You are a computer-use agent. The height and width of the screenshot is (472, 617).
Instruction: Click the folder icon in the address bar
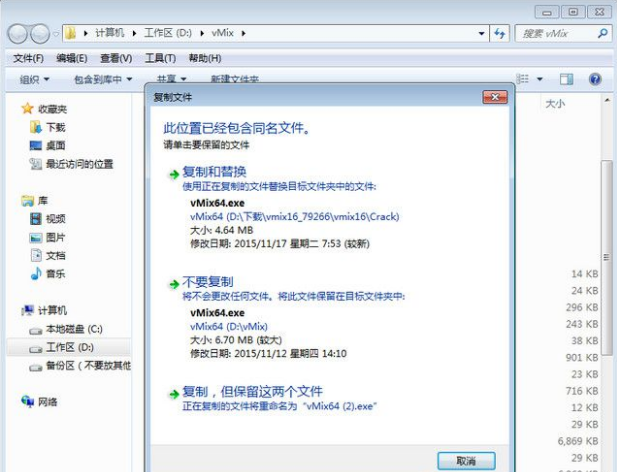[70, 33]
